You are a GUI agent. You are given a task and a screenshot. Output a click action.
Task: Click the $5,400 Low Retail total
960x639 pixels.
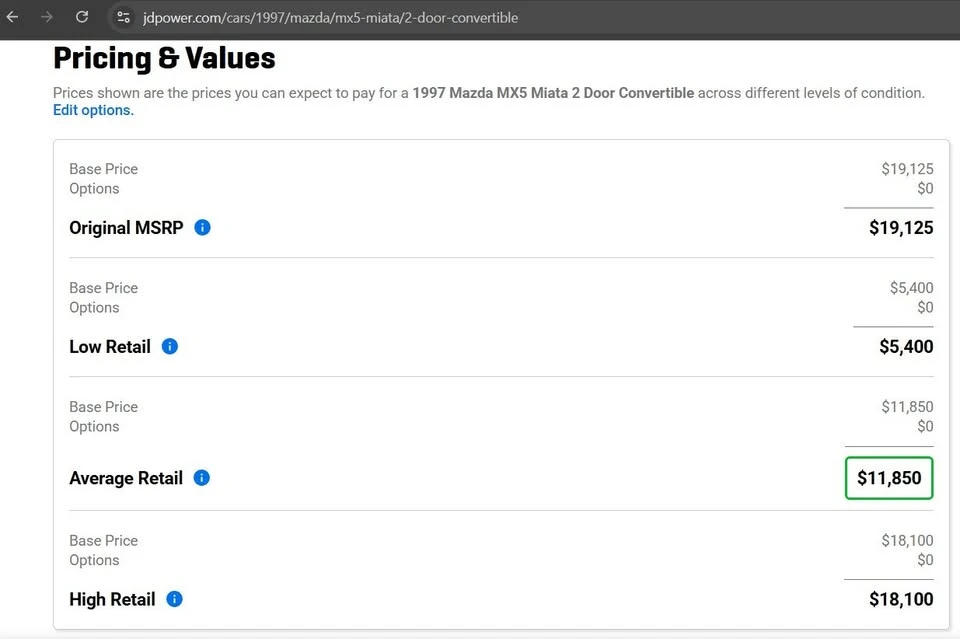pyautogui.click(x=906, y=346)
